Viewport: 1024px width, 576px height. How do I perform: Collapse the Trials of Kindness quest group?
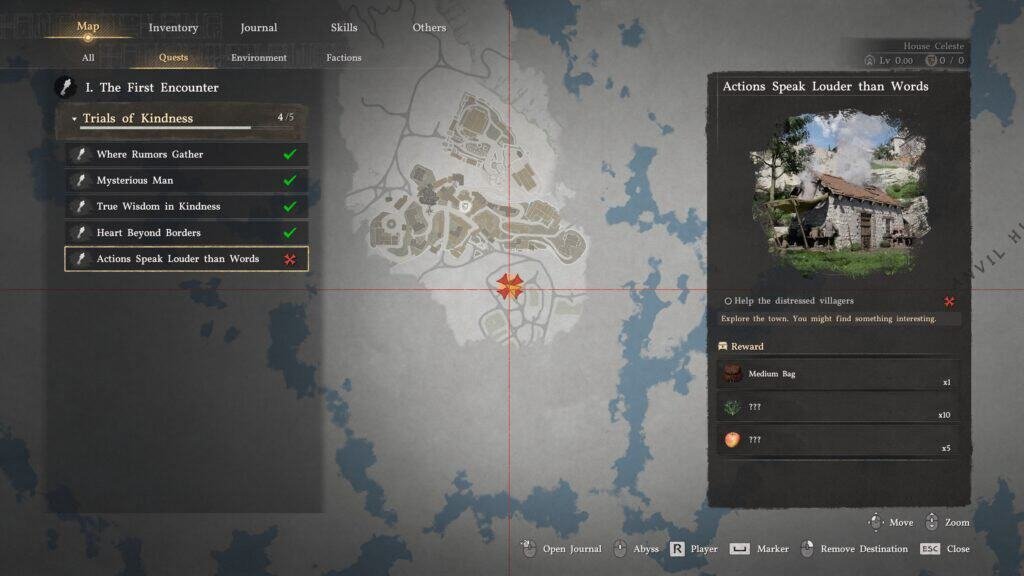[x=74, y=119]
